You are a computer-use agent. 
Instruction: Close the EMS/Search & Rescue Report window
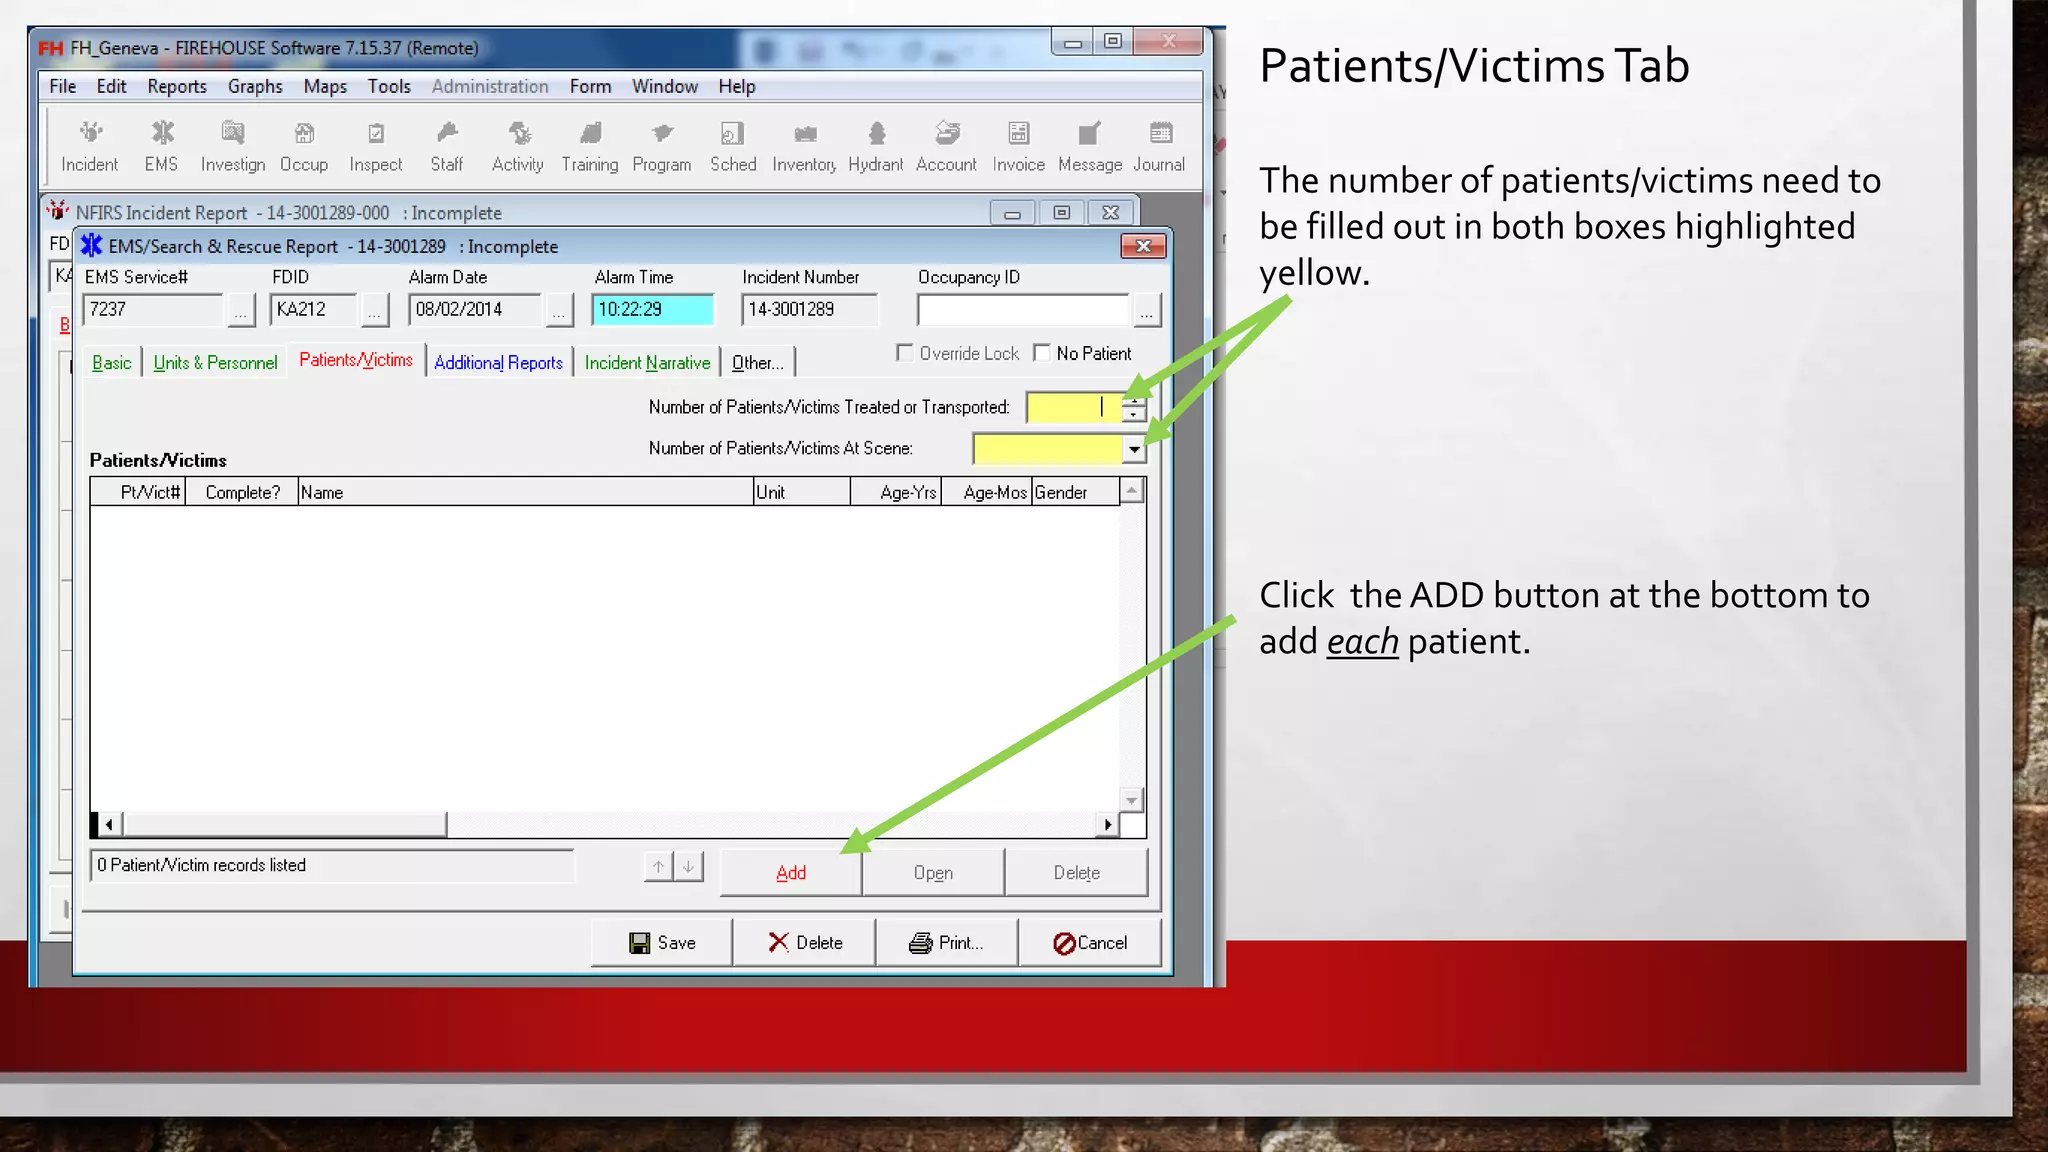click(x=1144, y=246)
